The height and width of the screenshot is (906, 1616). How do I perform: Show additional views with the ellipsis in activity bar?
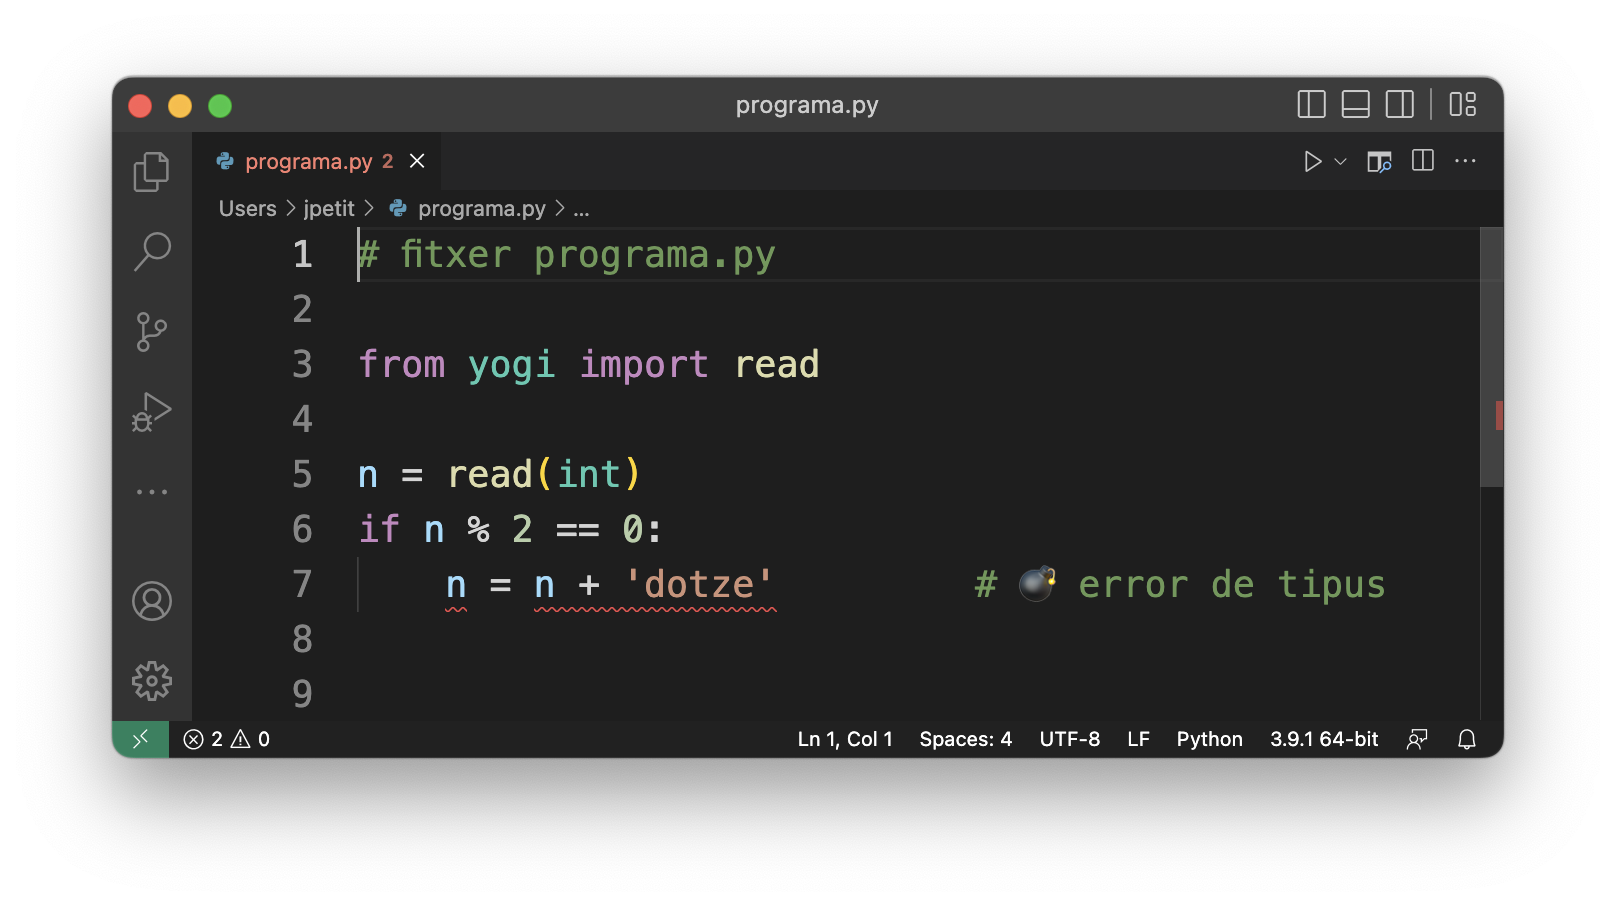click(152, 492)
